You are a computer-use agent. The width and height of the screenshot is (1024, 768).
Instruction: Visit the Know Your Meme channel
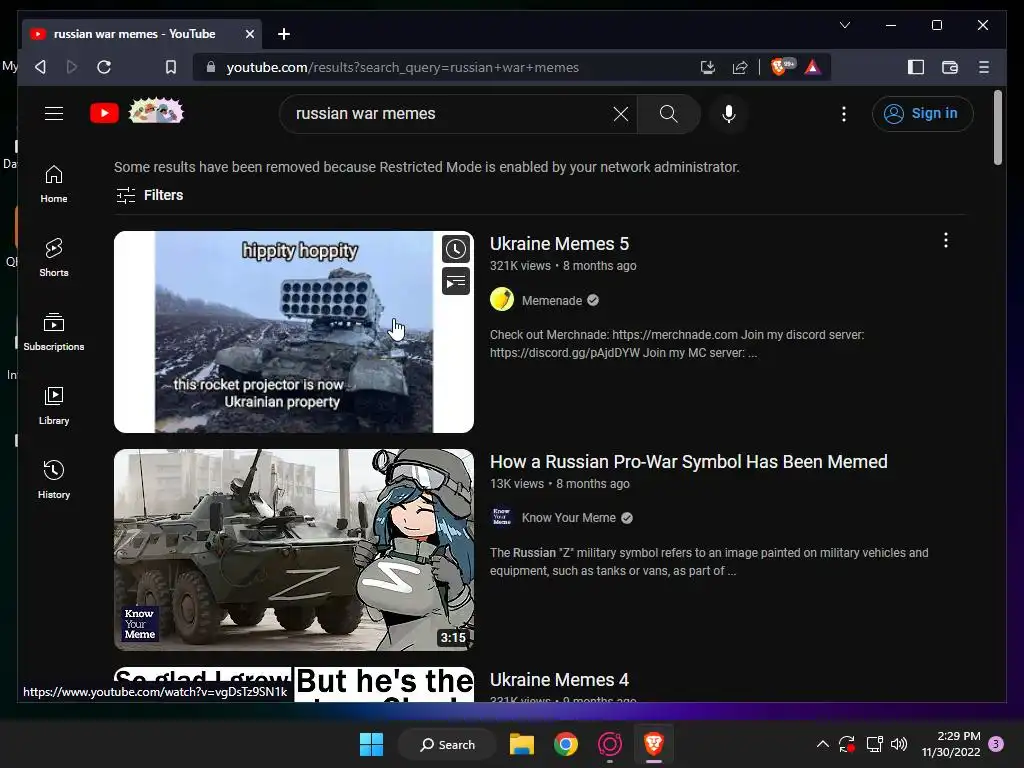tap(568, 518)
